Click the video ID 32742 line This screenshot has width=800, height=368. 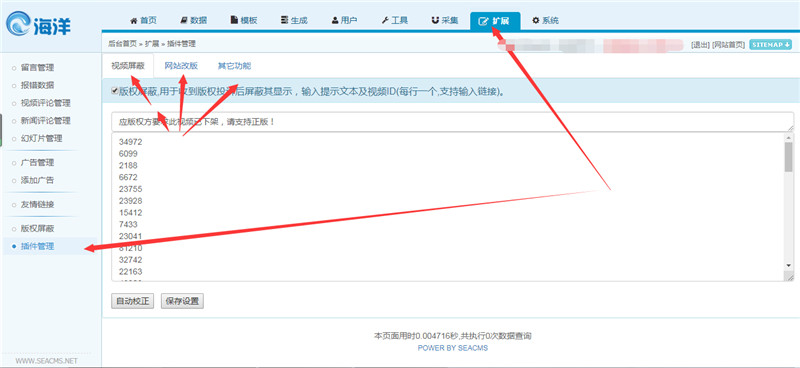click(x=130, y=259)
